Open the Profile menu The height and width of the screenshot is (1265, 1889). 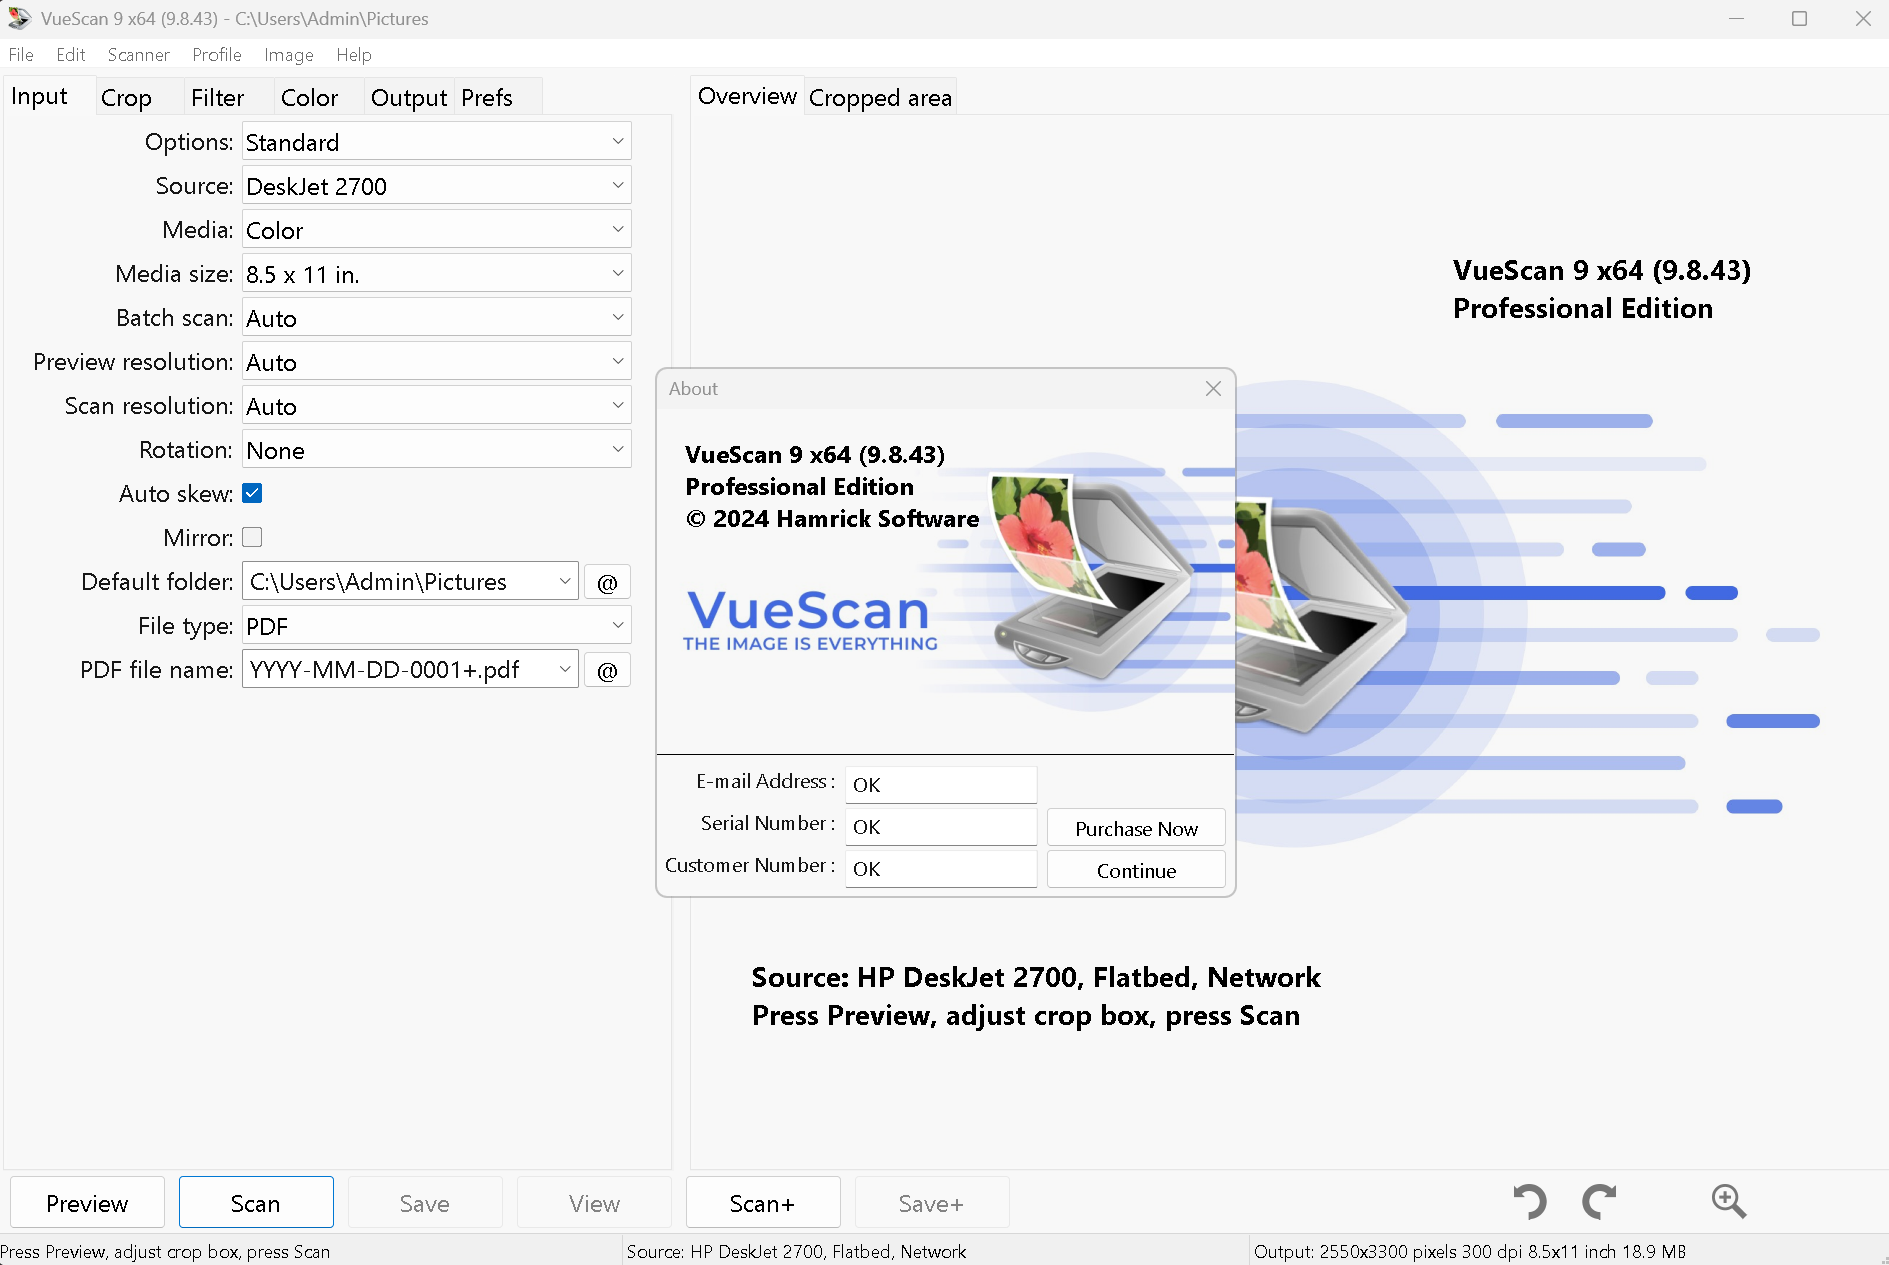217,55
